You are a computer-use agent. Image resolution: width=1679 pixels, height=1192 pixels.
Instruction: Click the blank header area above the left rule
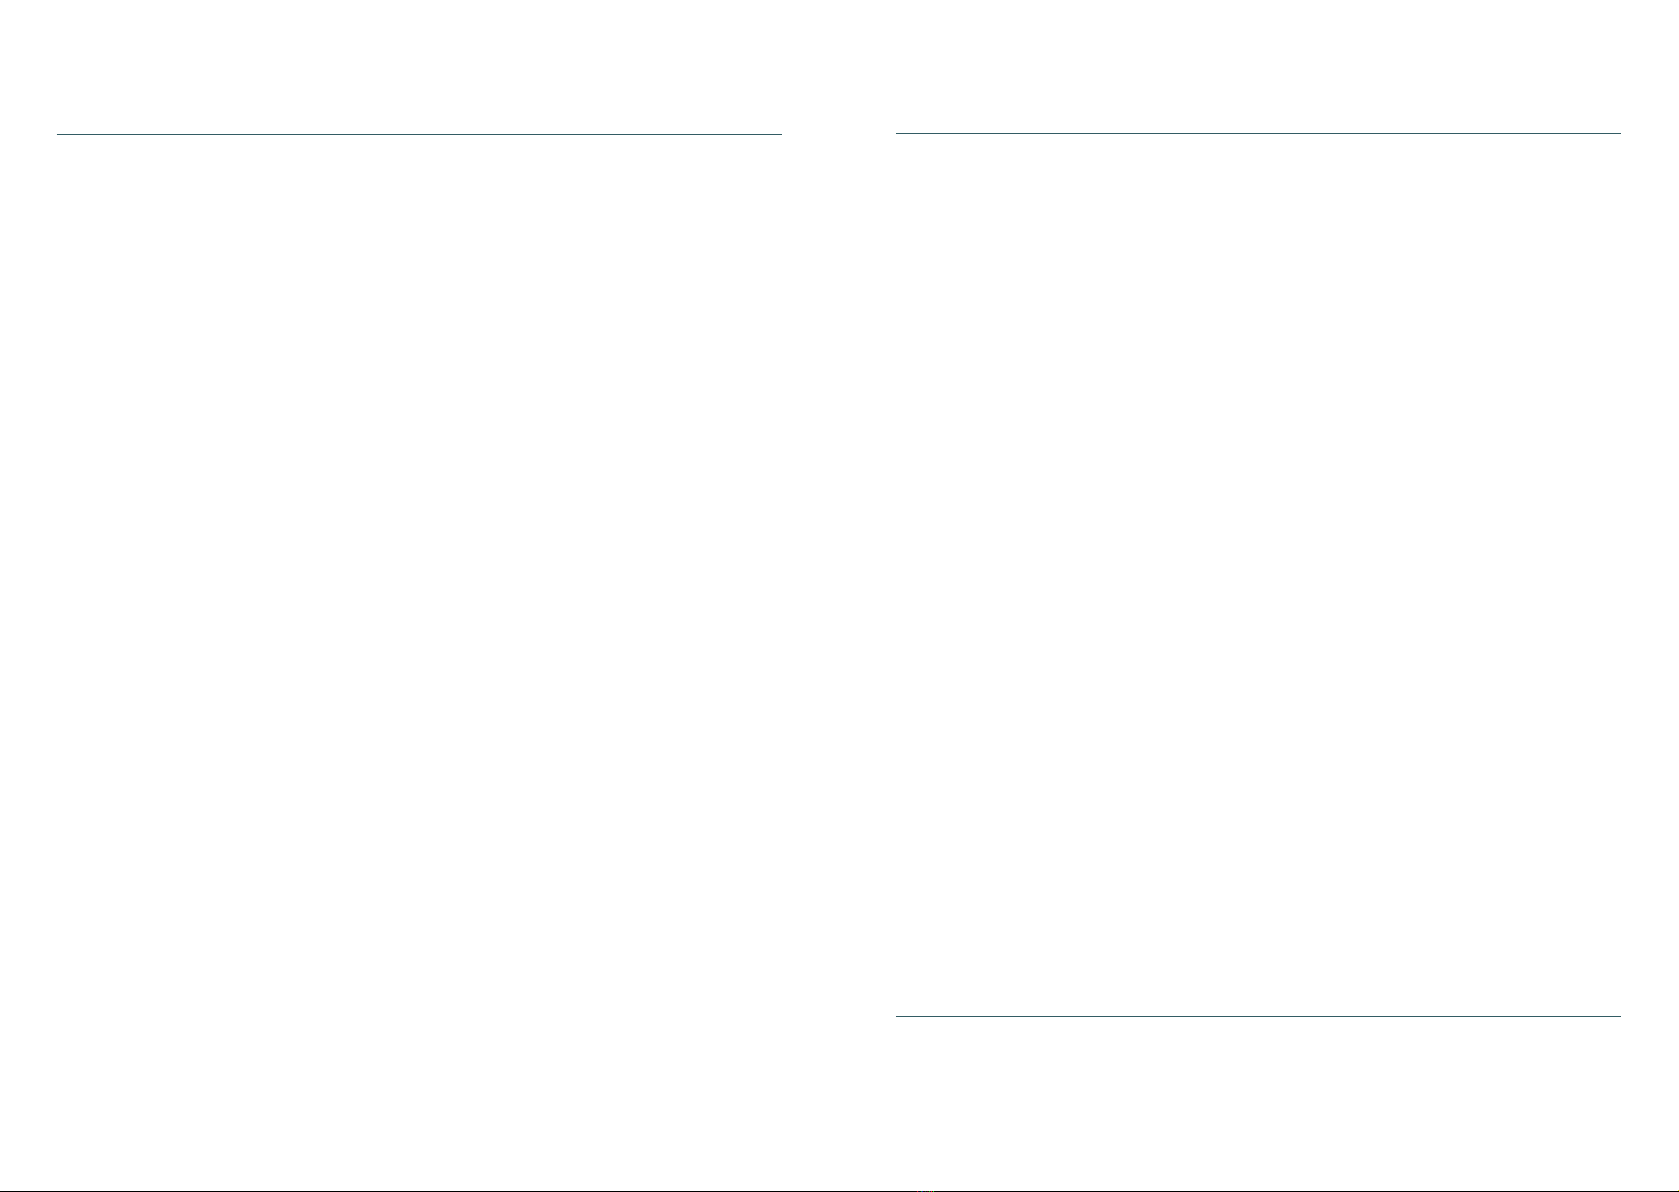pyautogui.click(x=419, y=66)
